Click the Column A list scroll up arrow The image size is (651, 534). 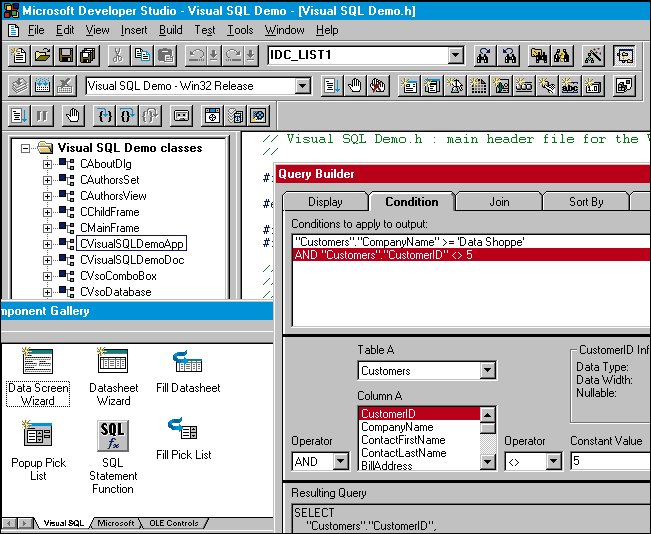[487, 414]
